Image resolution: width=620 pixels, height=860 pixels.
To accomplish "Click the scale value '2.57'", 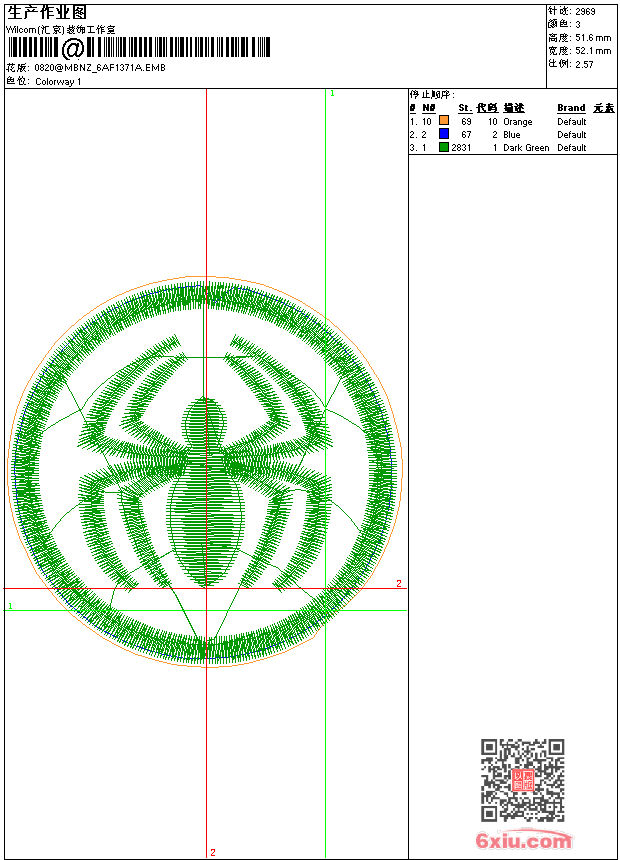I will [584, 64].
